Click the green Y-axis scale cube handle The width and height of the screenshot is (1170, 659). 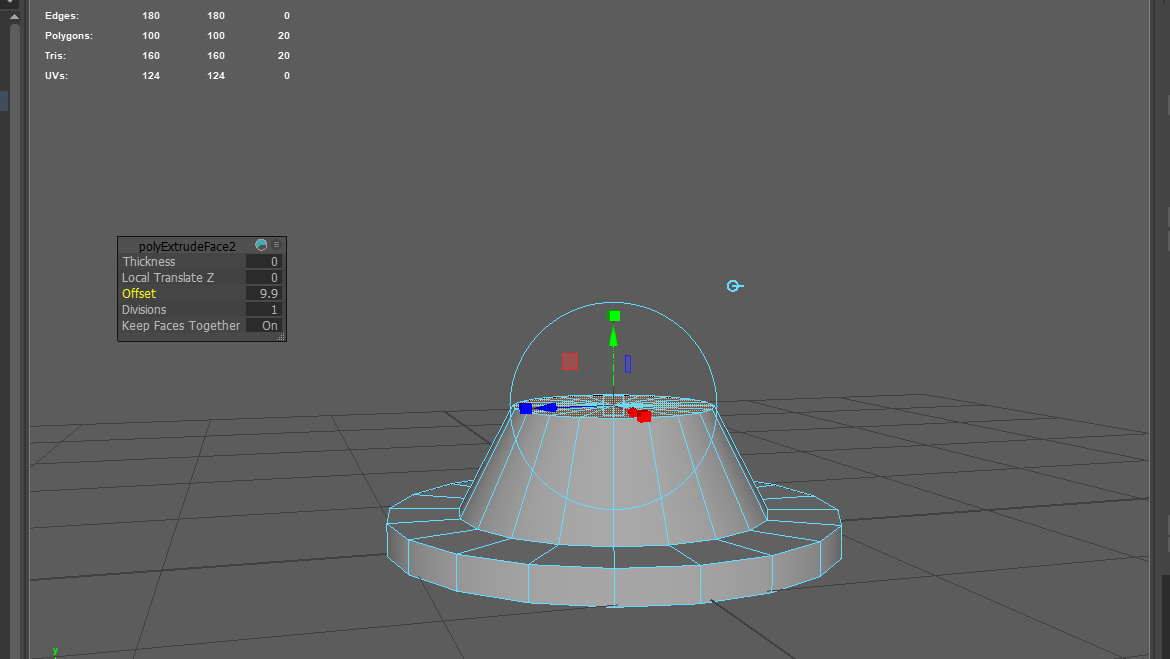pos(614,316)
